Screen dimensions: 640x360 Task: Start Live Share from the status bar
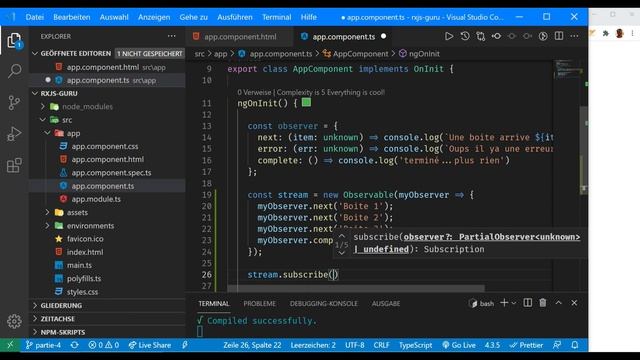click(150, 345)
